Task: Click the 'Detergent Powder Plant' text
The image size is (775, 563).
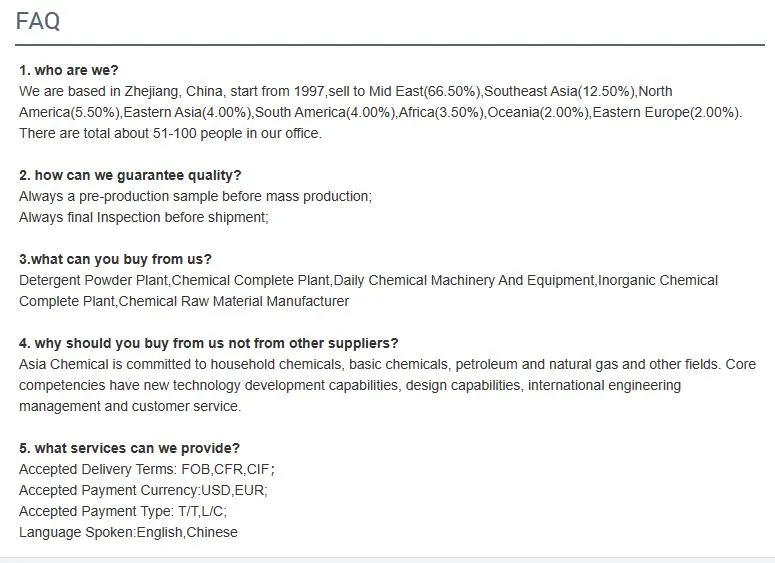Action: point(93,280)
